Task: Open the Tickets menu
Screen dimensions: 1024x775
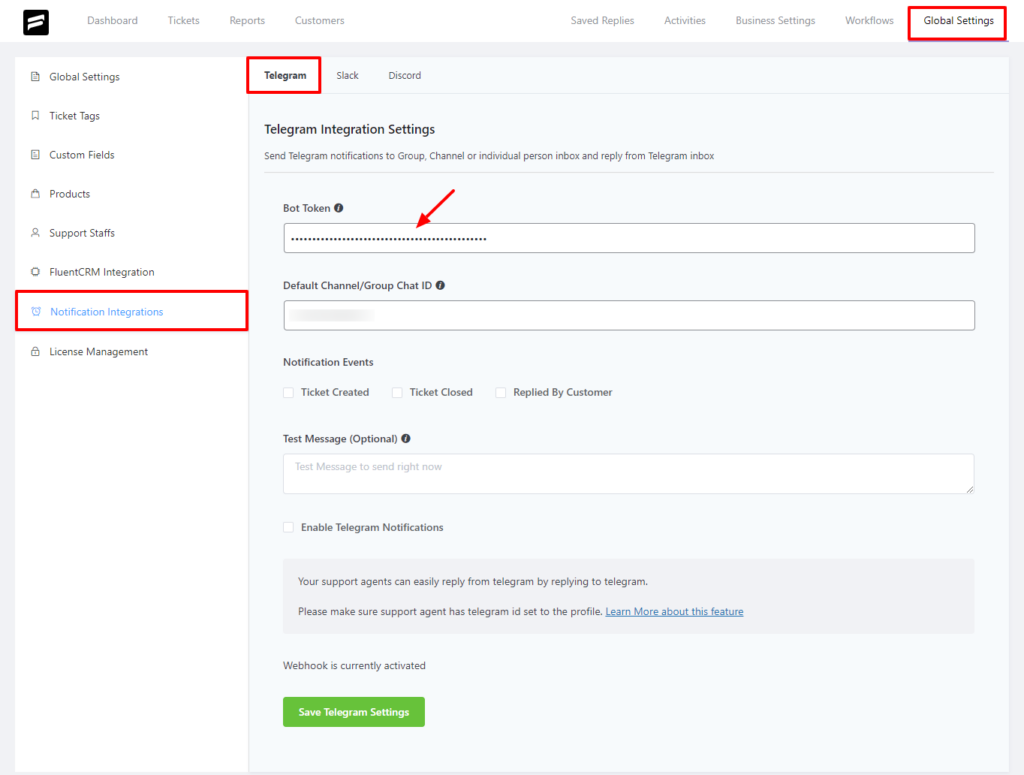Action: click(184, 20)
